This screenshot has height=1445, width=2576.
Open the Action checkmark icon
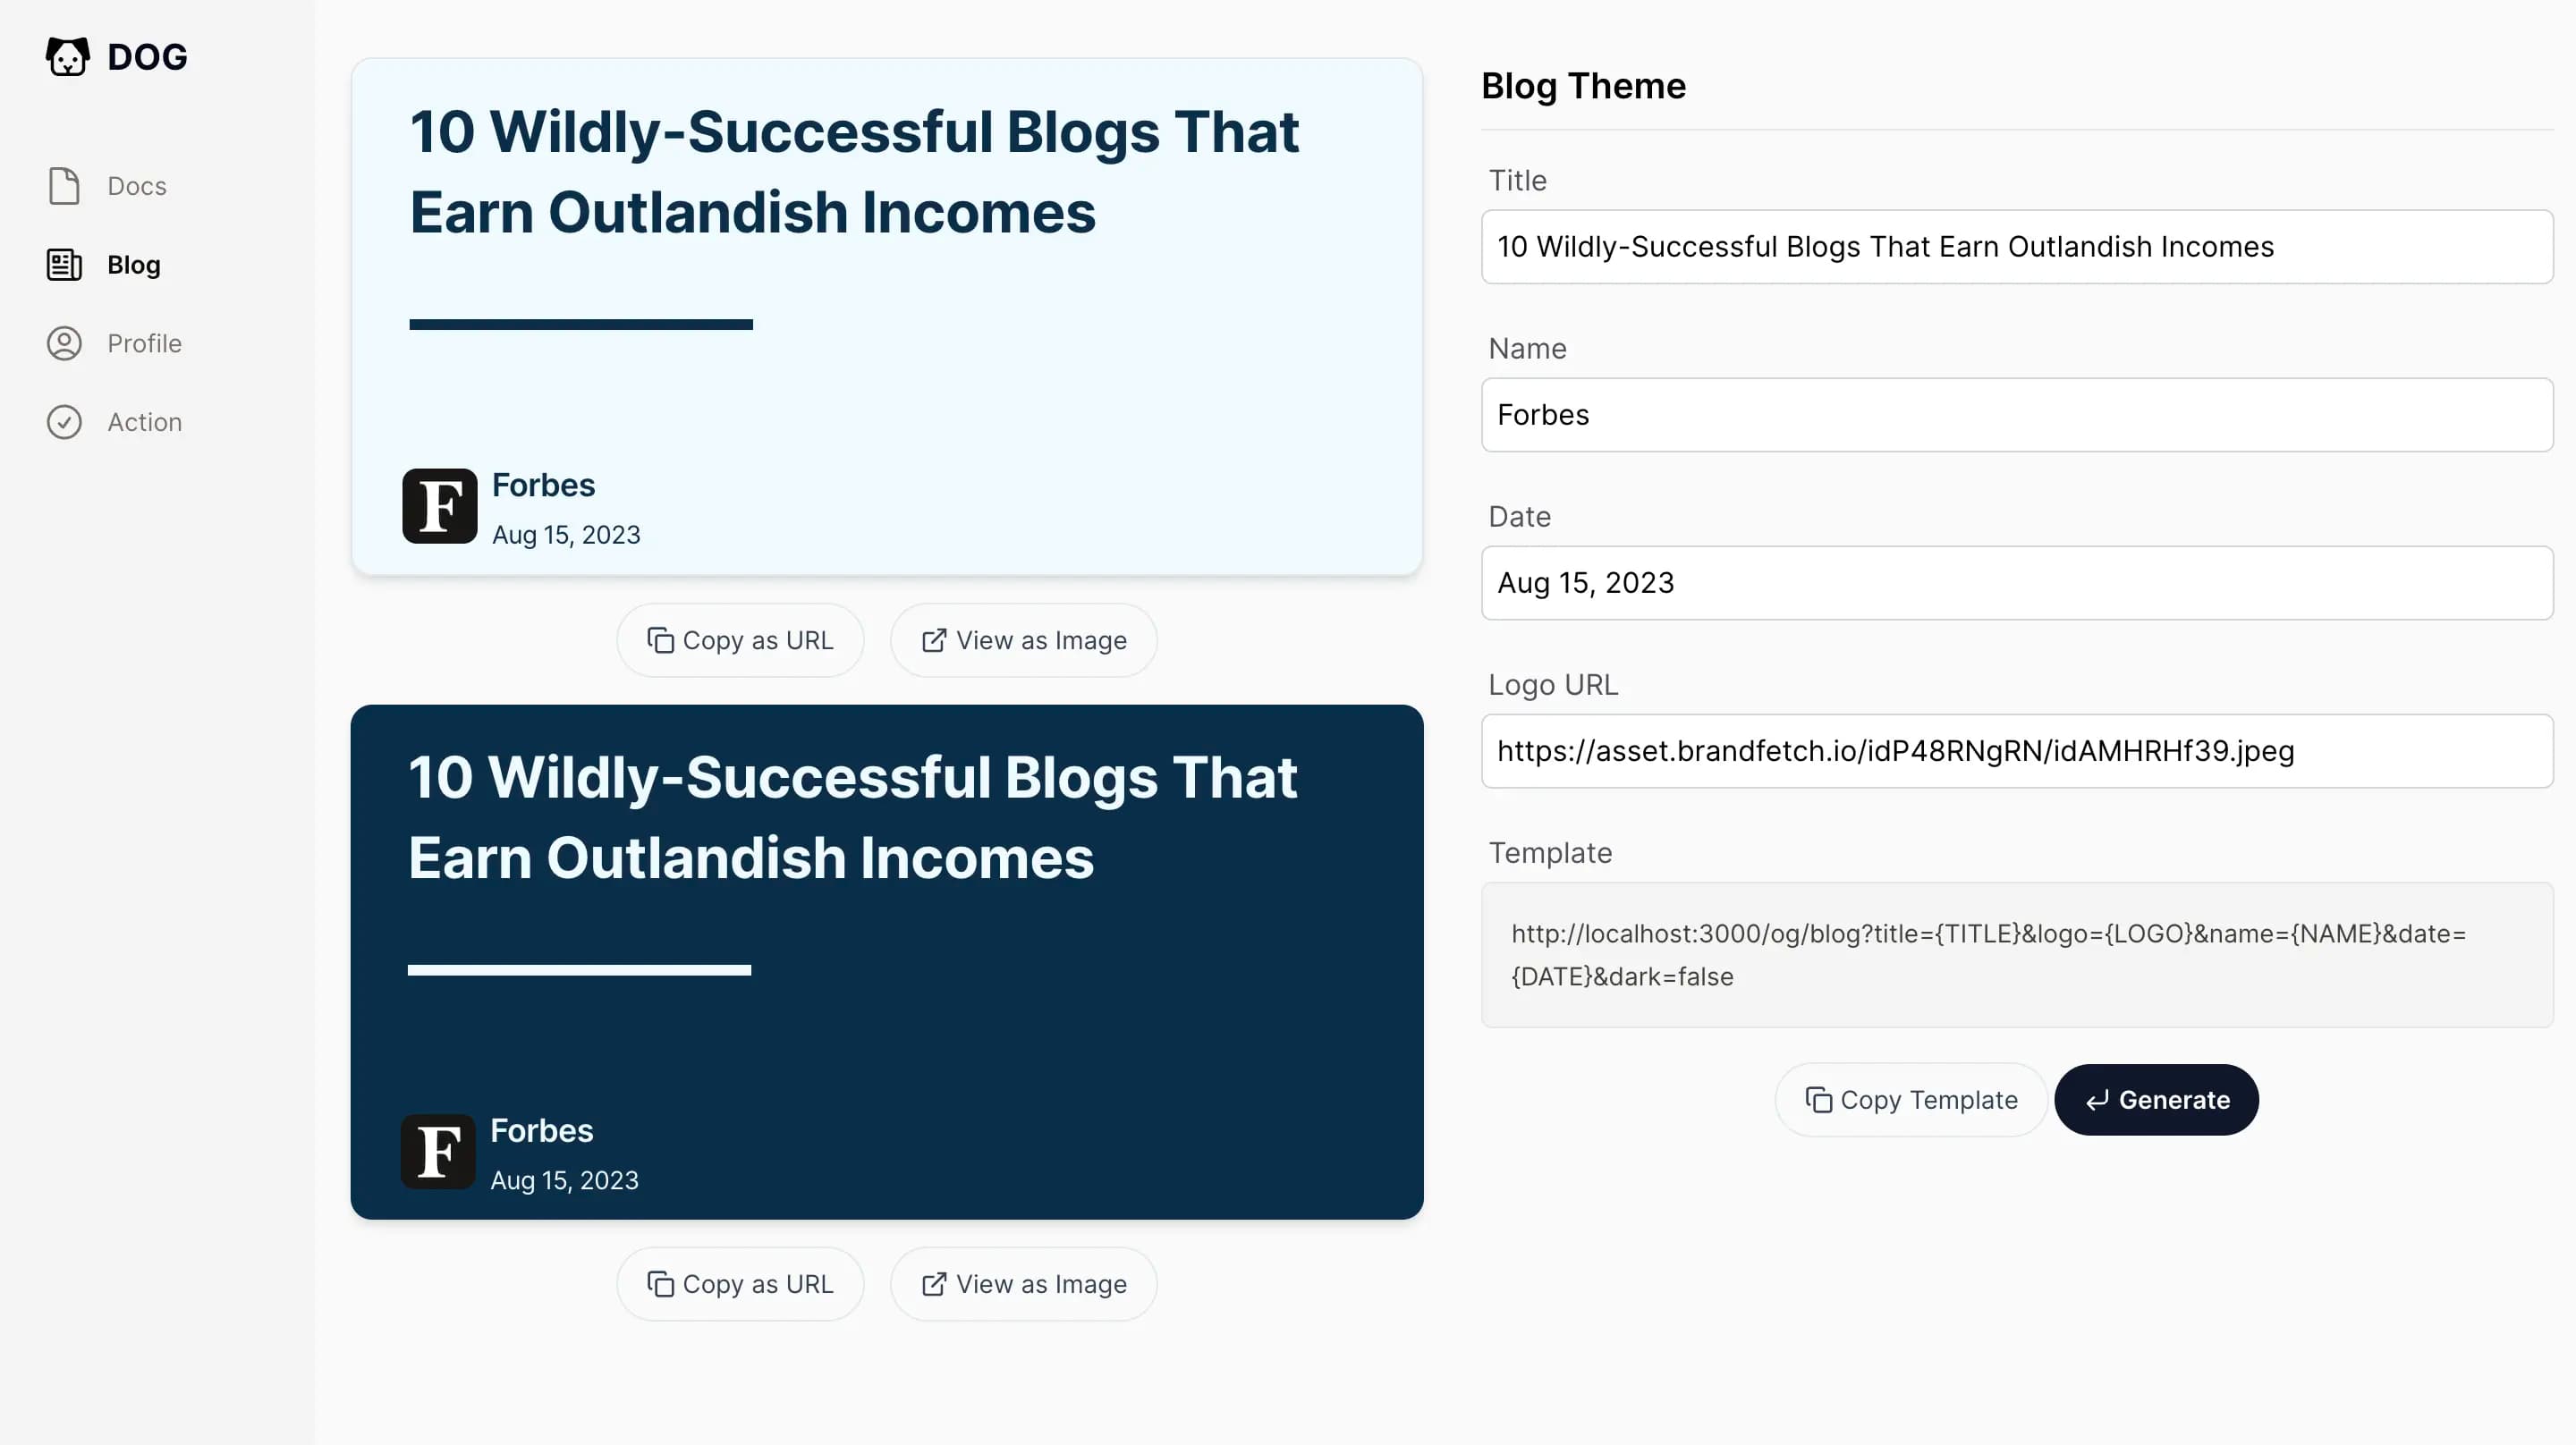64,422
